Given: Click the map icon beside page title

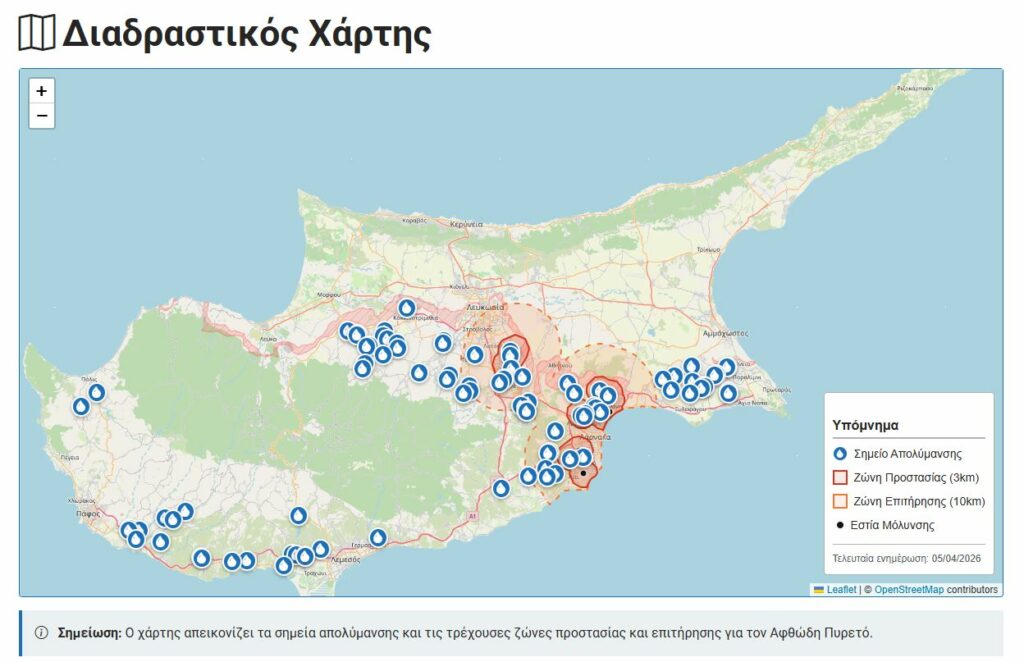Looking at the screenshot, I should pyautogui.click(x=36, y=34).
